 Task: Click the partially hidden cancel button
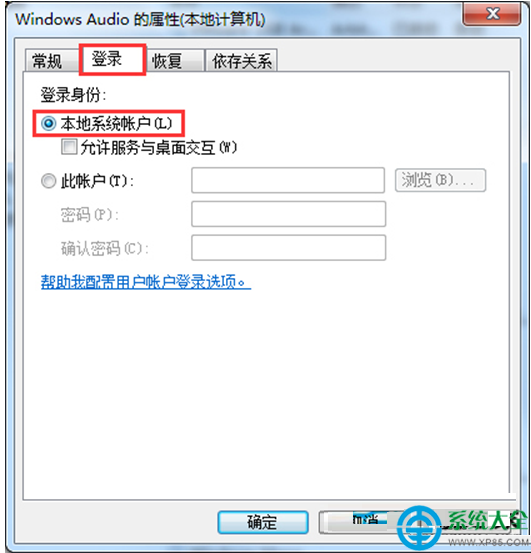pos(360,522)
